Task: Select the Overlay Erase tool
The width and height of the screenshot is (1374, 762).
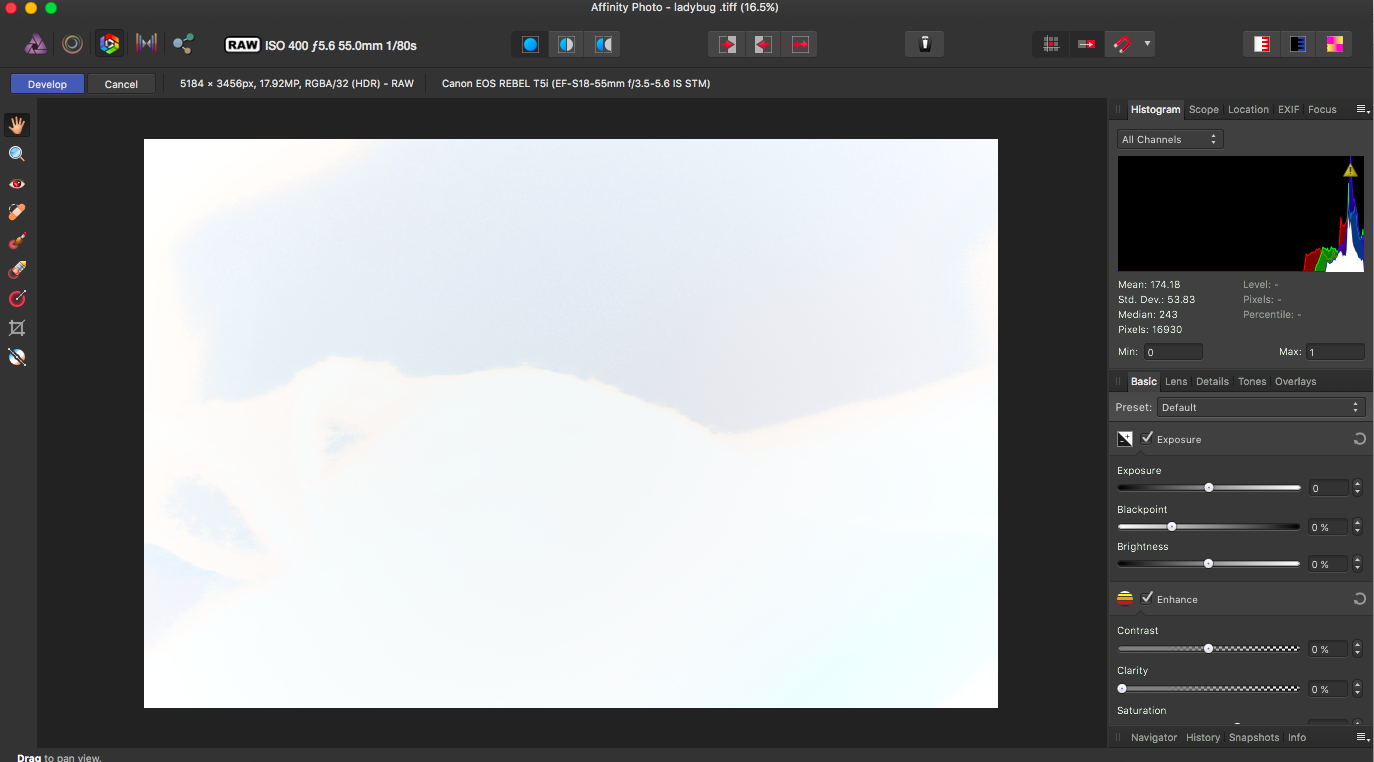Action: (17, 270)
